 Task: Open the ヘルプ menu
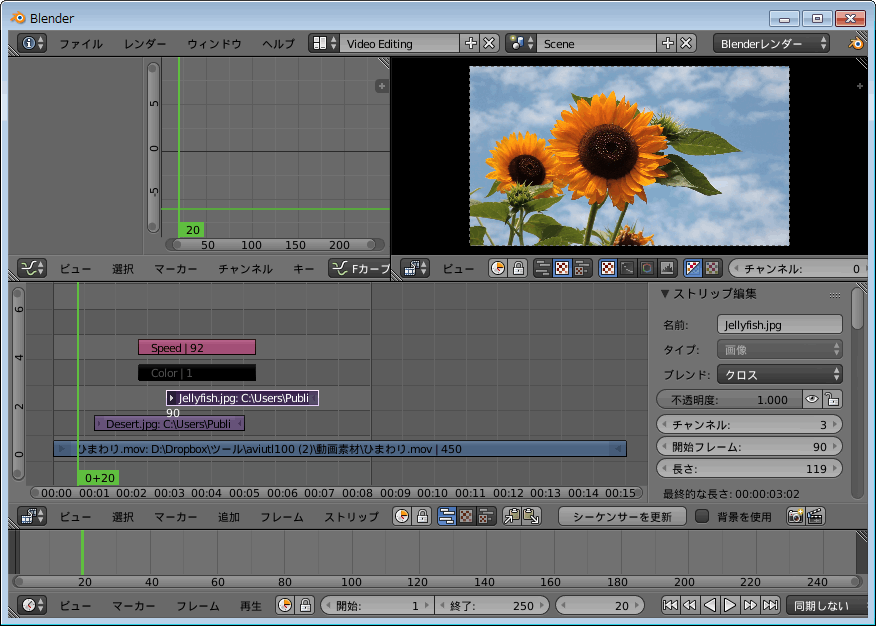pos(278,44)
